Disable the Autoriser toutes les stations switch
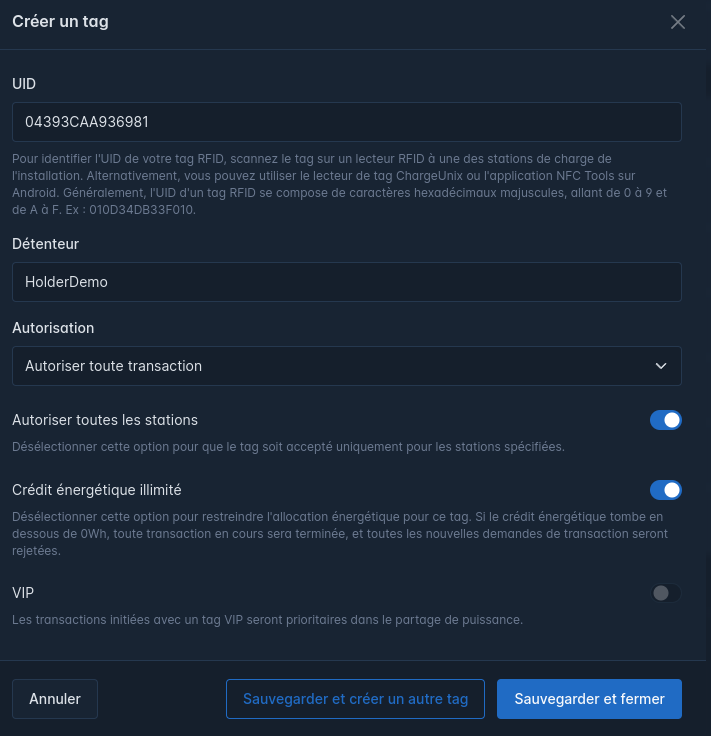 665,420
